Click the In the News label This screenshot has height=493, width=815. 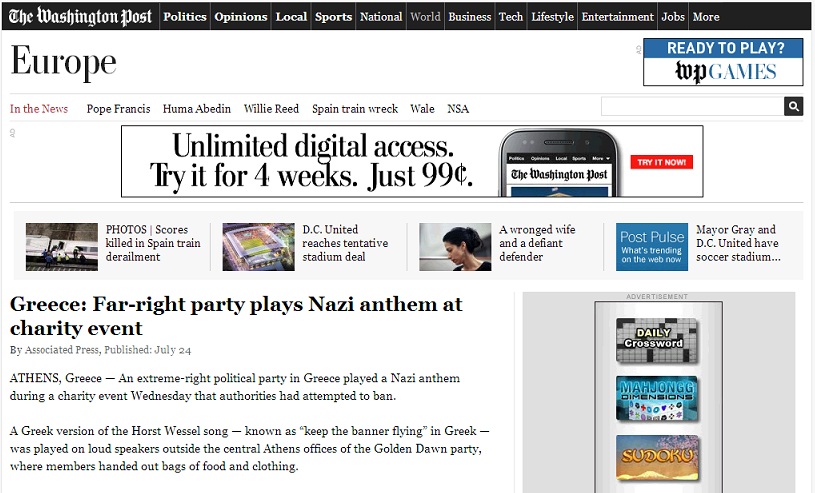pyautogui.click(x=39, y=109)
